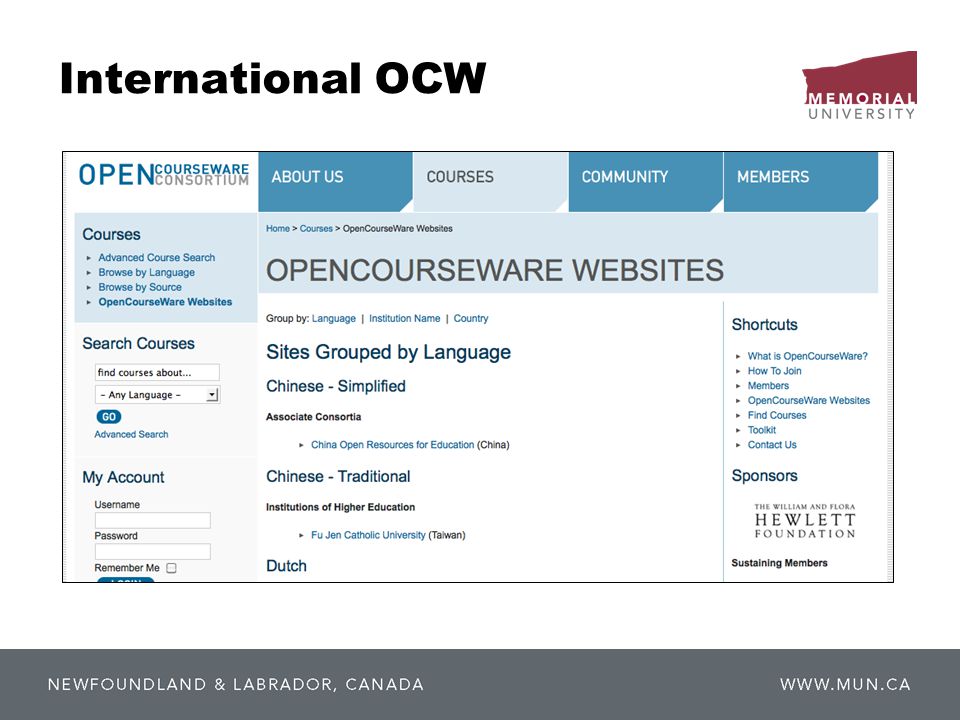The width and height of the screenshot is (960, 720).
Task: Open the Any Language dropdown
Action: (x=157, y=395)
